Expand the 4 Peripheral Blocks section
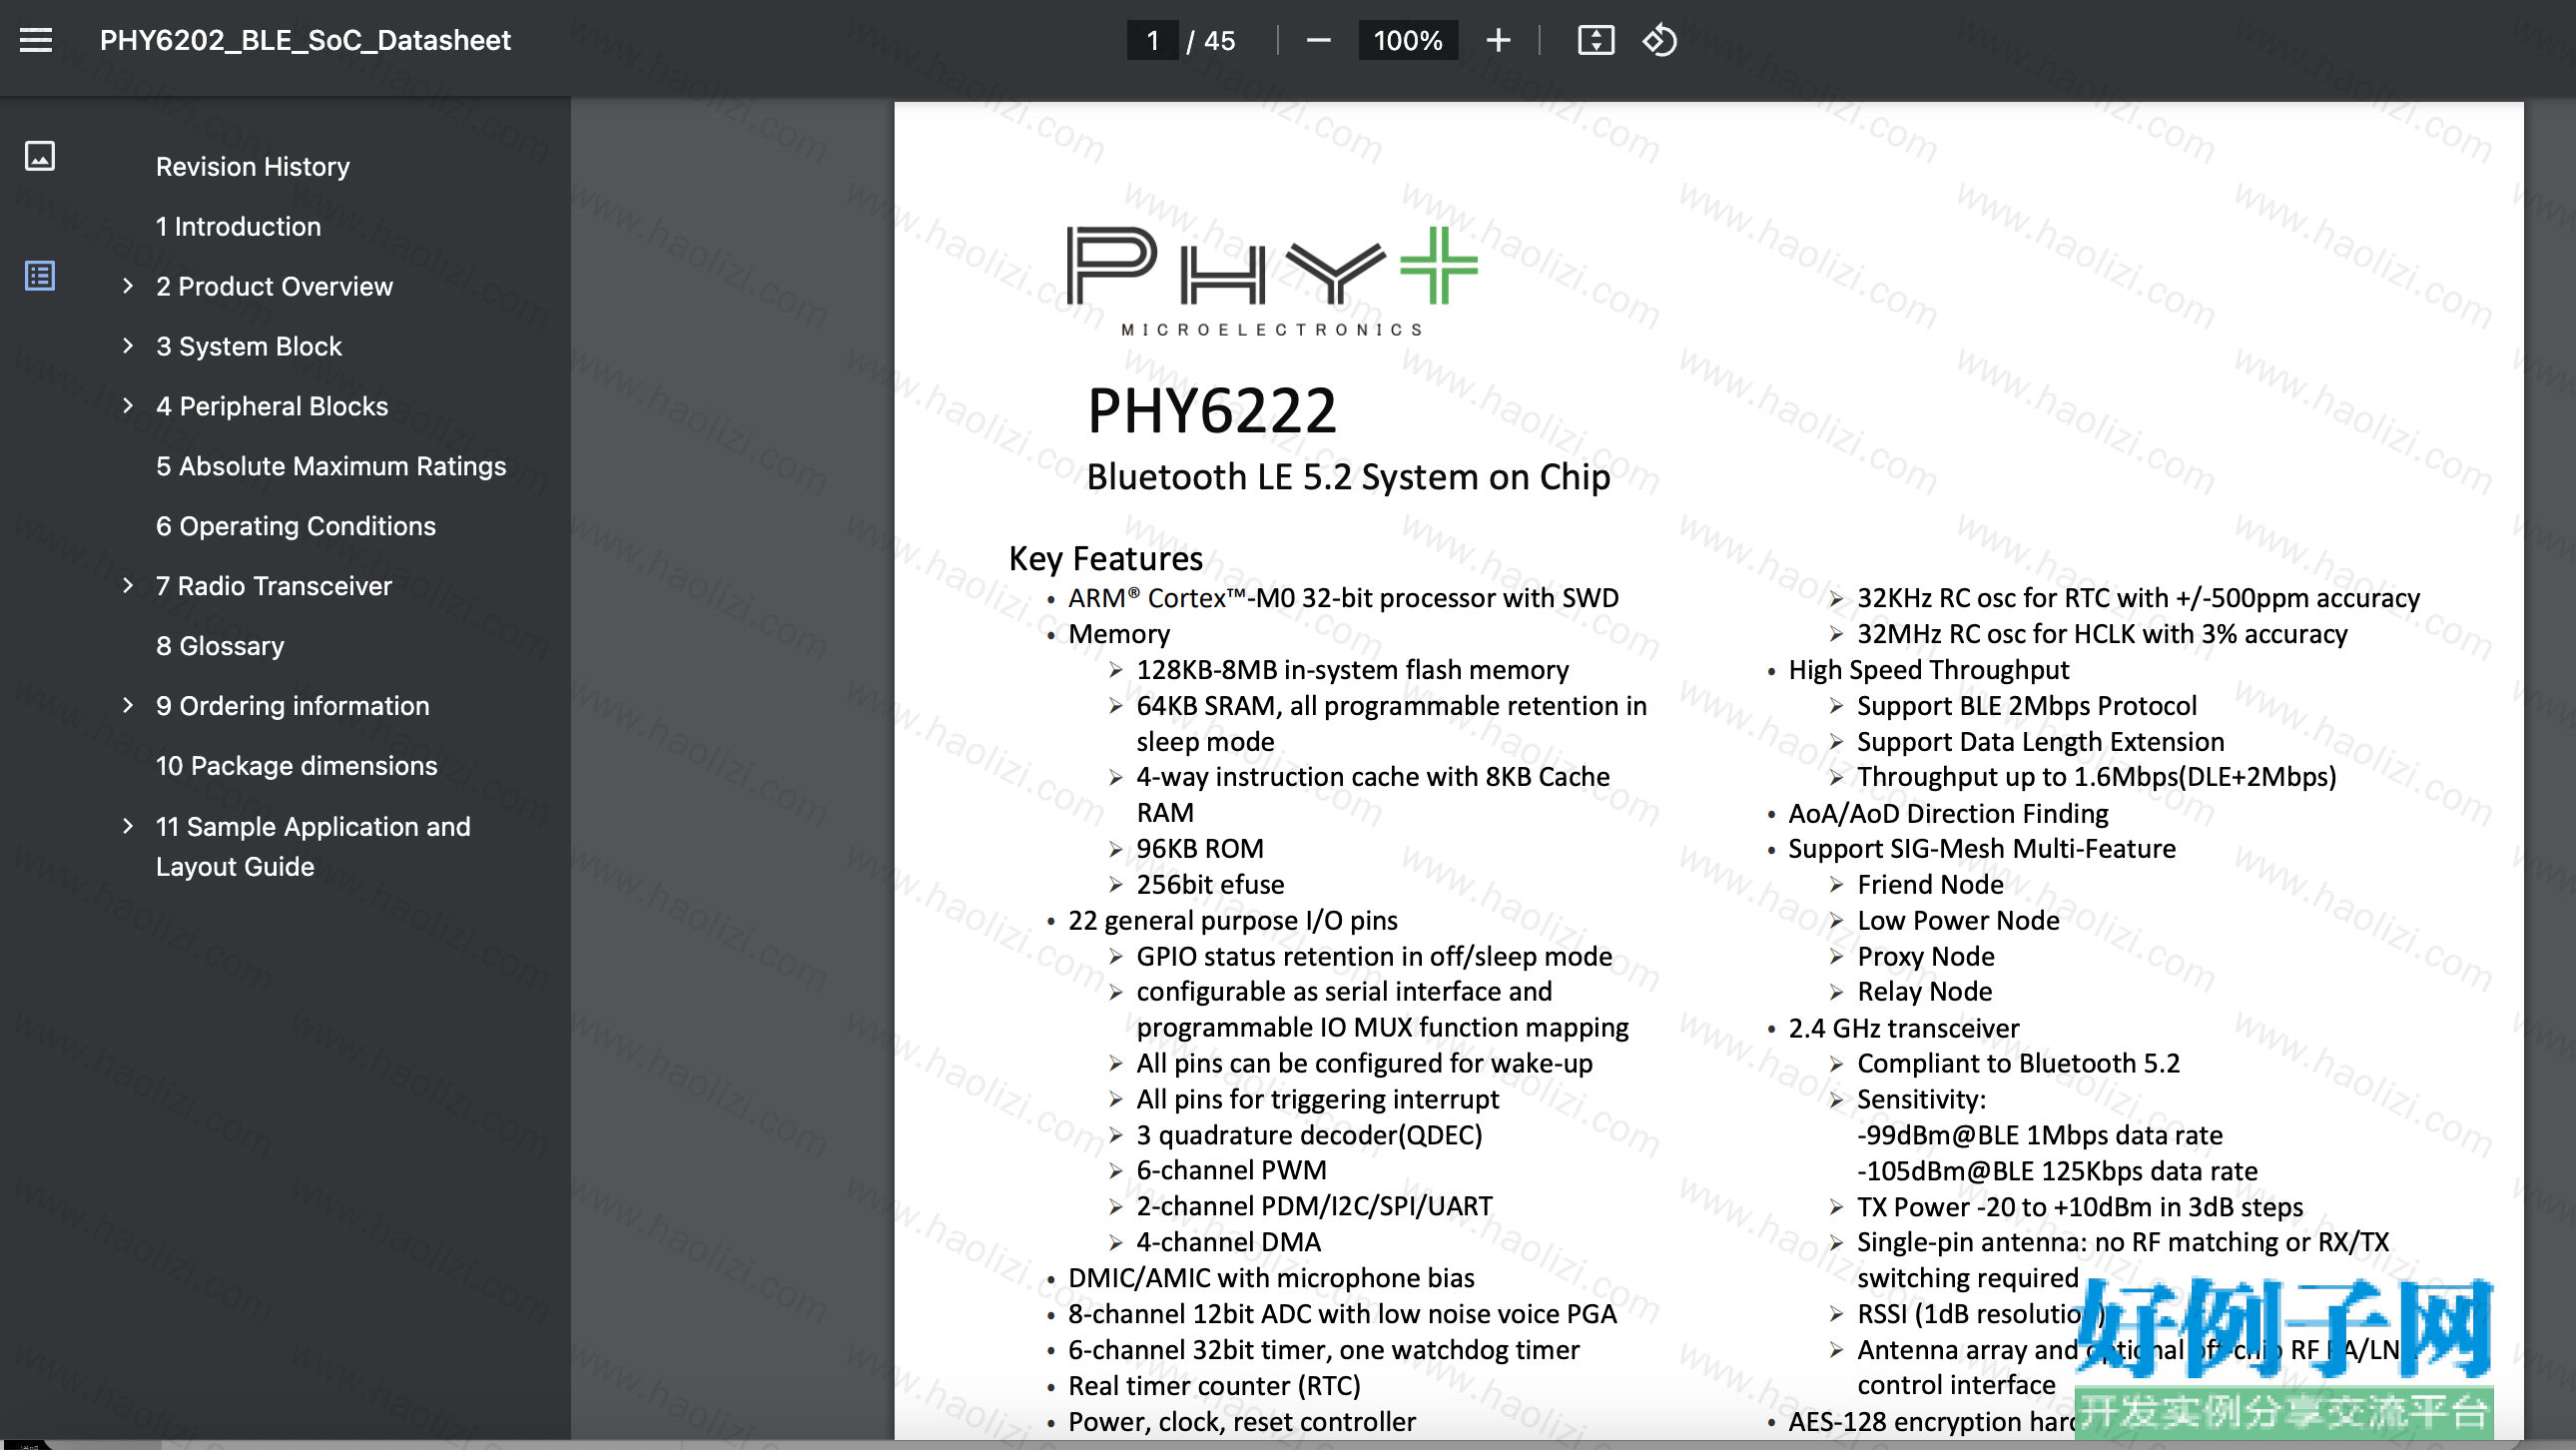The image size is (2576, 1450). [x=128, y=406]
